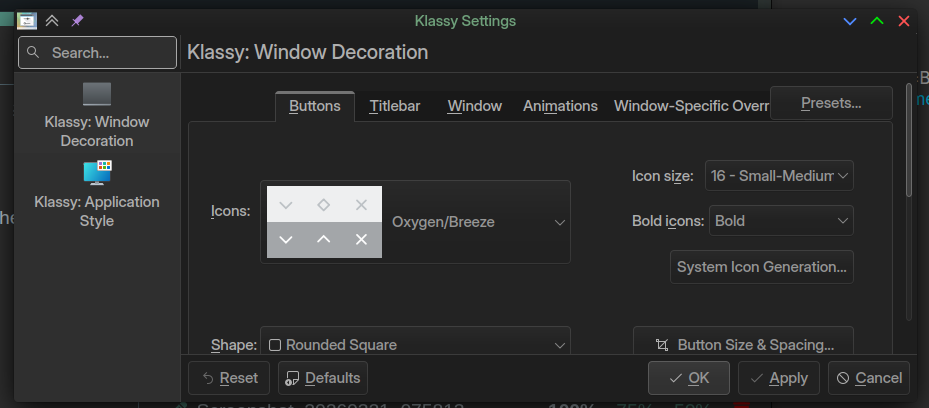
Task: Click the Defaults button
Action: tap(323, 378)
